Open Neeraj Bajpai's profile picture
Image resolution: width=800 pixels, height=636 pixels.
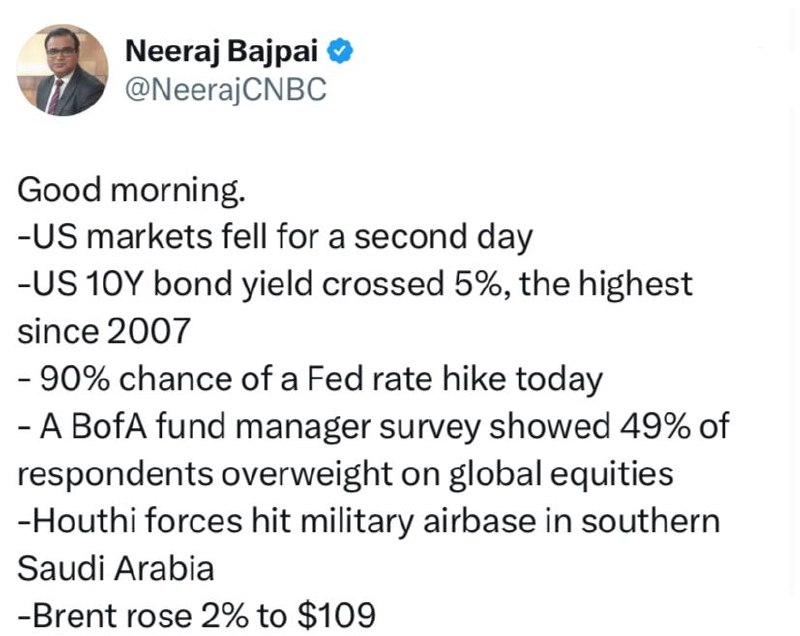click(62, 70)
